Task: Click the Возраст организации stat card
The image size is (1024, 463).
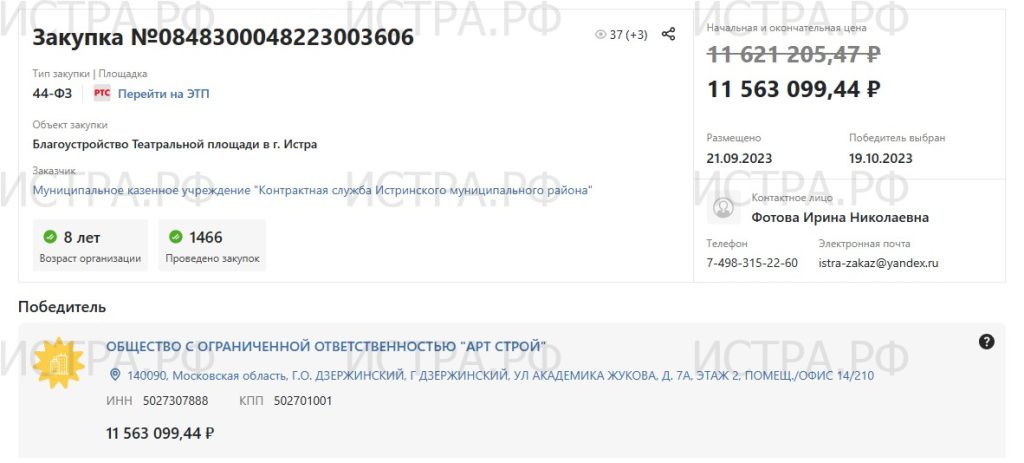Action: (90, 245)
